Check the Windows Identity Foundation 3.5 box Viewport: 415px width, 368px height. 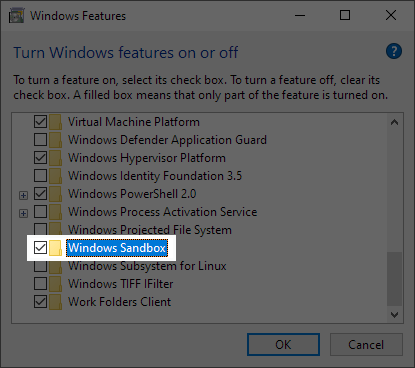pos(40,176)
